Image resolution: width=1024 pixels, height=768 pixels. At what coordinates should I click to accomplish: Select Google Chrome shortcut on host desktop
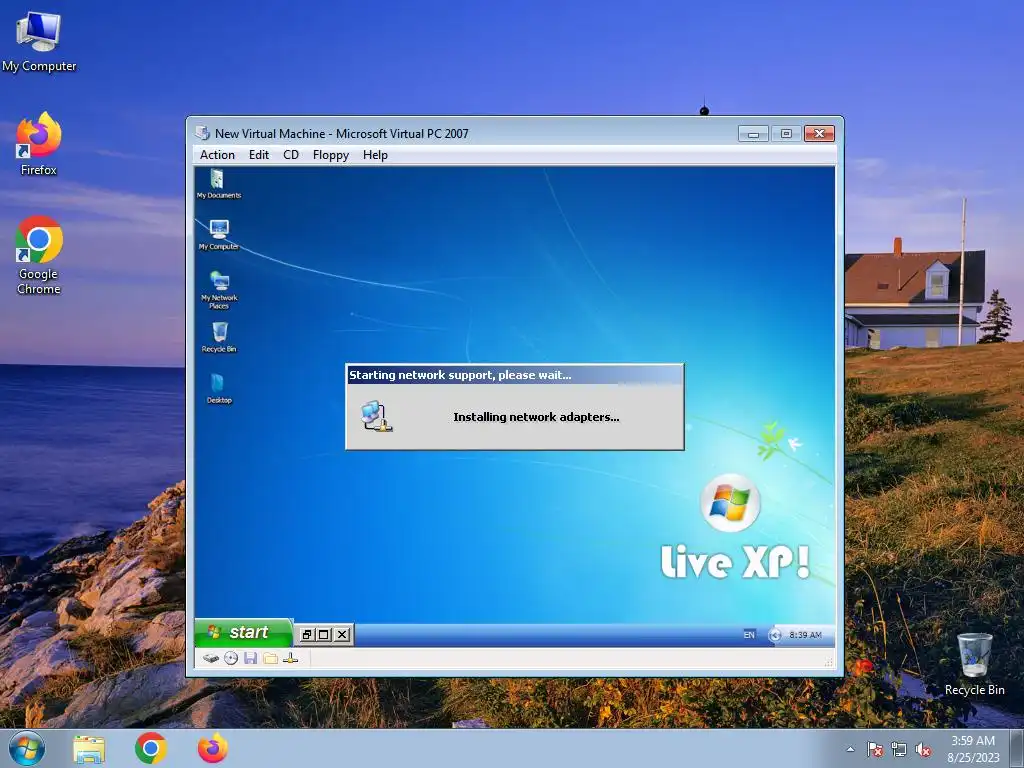pos(39,255)
